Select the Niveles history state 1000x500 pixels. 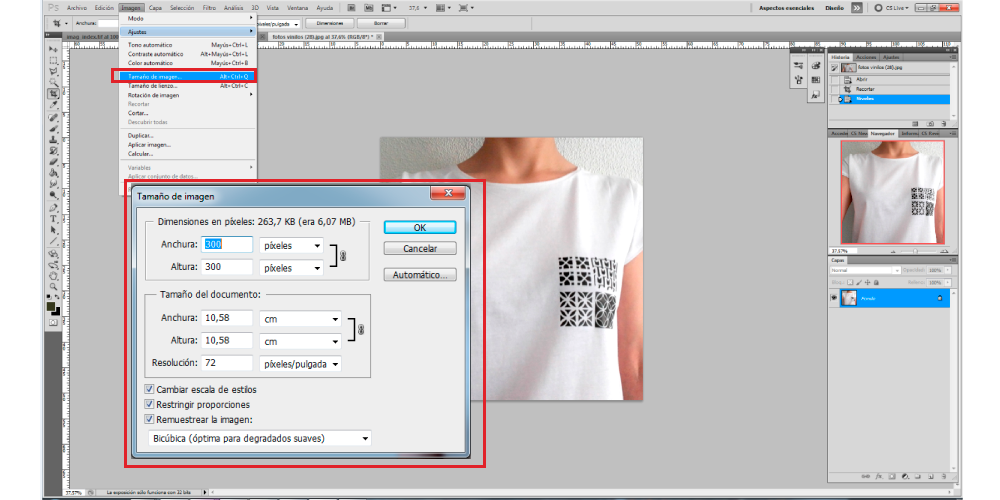coord(895,99)
